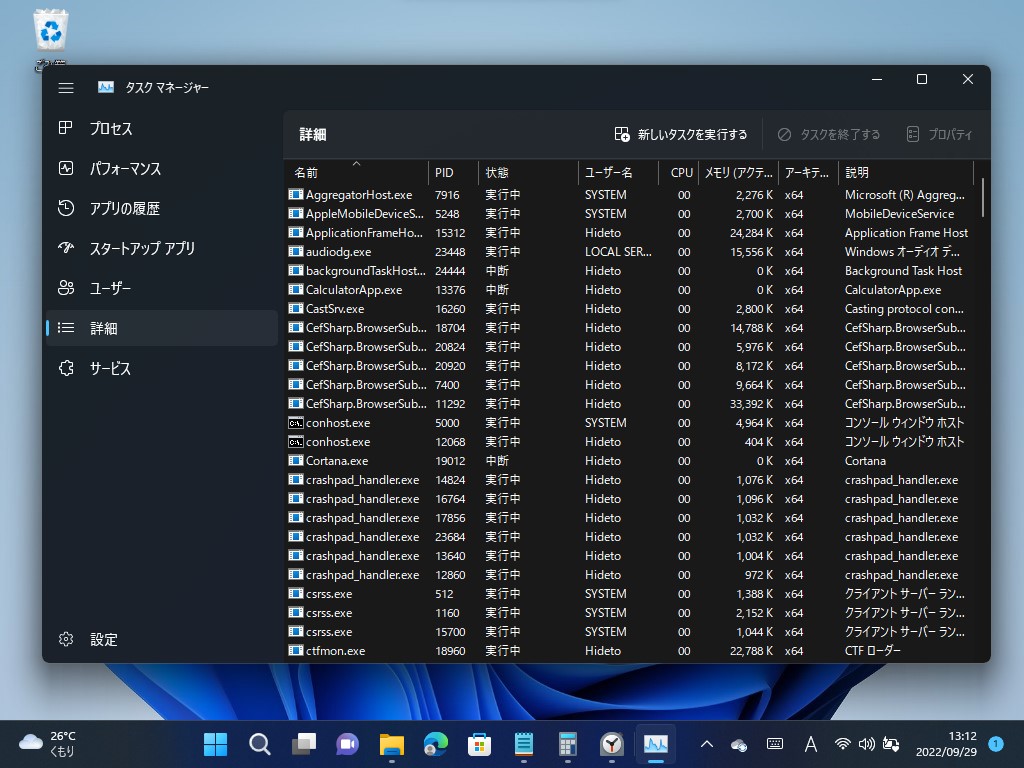The width and height of the screenshot is (1024, 768).
Task: Select conhost.exe icon with PID 12068
Action: [x=296, y=441]
